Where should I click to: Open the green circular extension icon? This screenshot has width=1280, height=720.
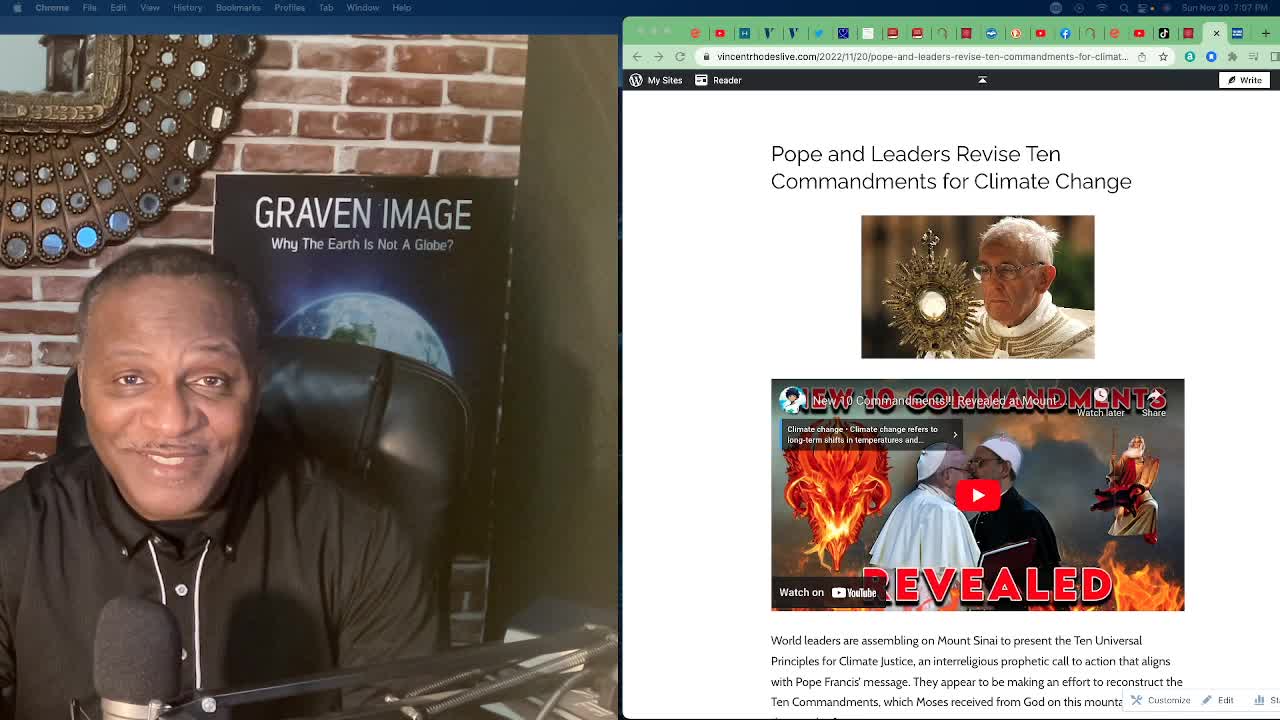(x=1190, y=57)
